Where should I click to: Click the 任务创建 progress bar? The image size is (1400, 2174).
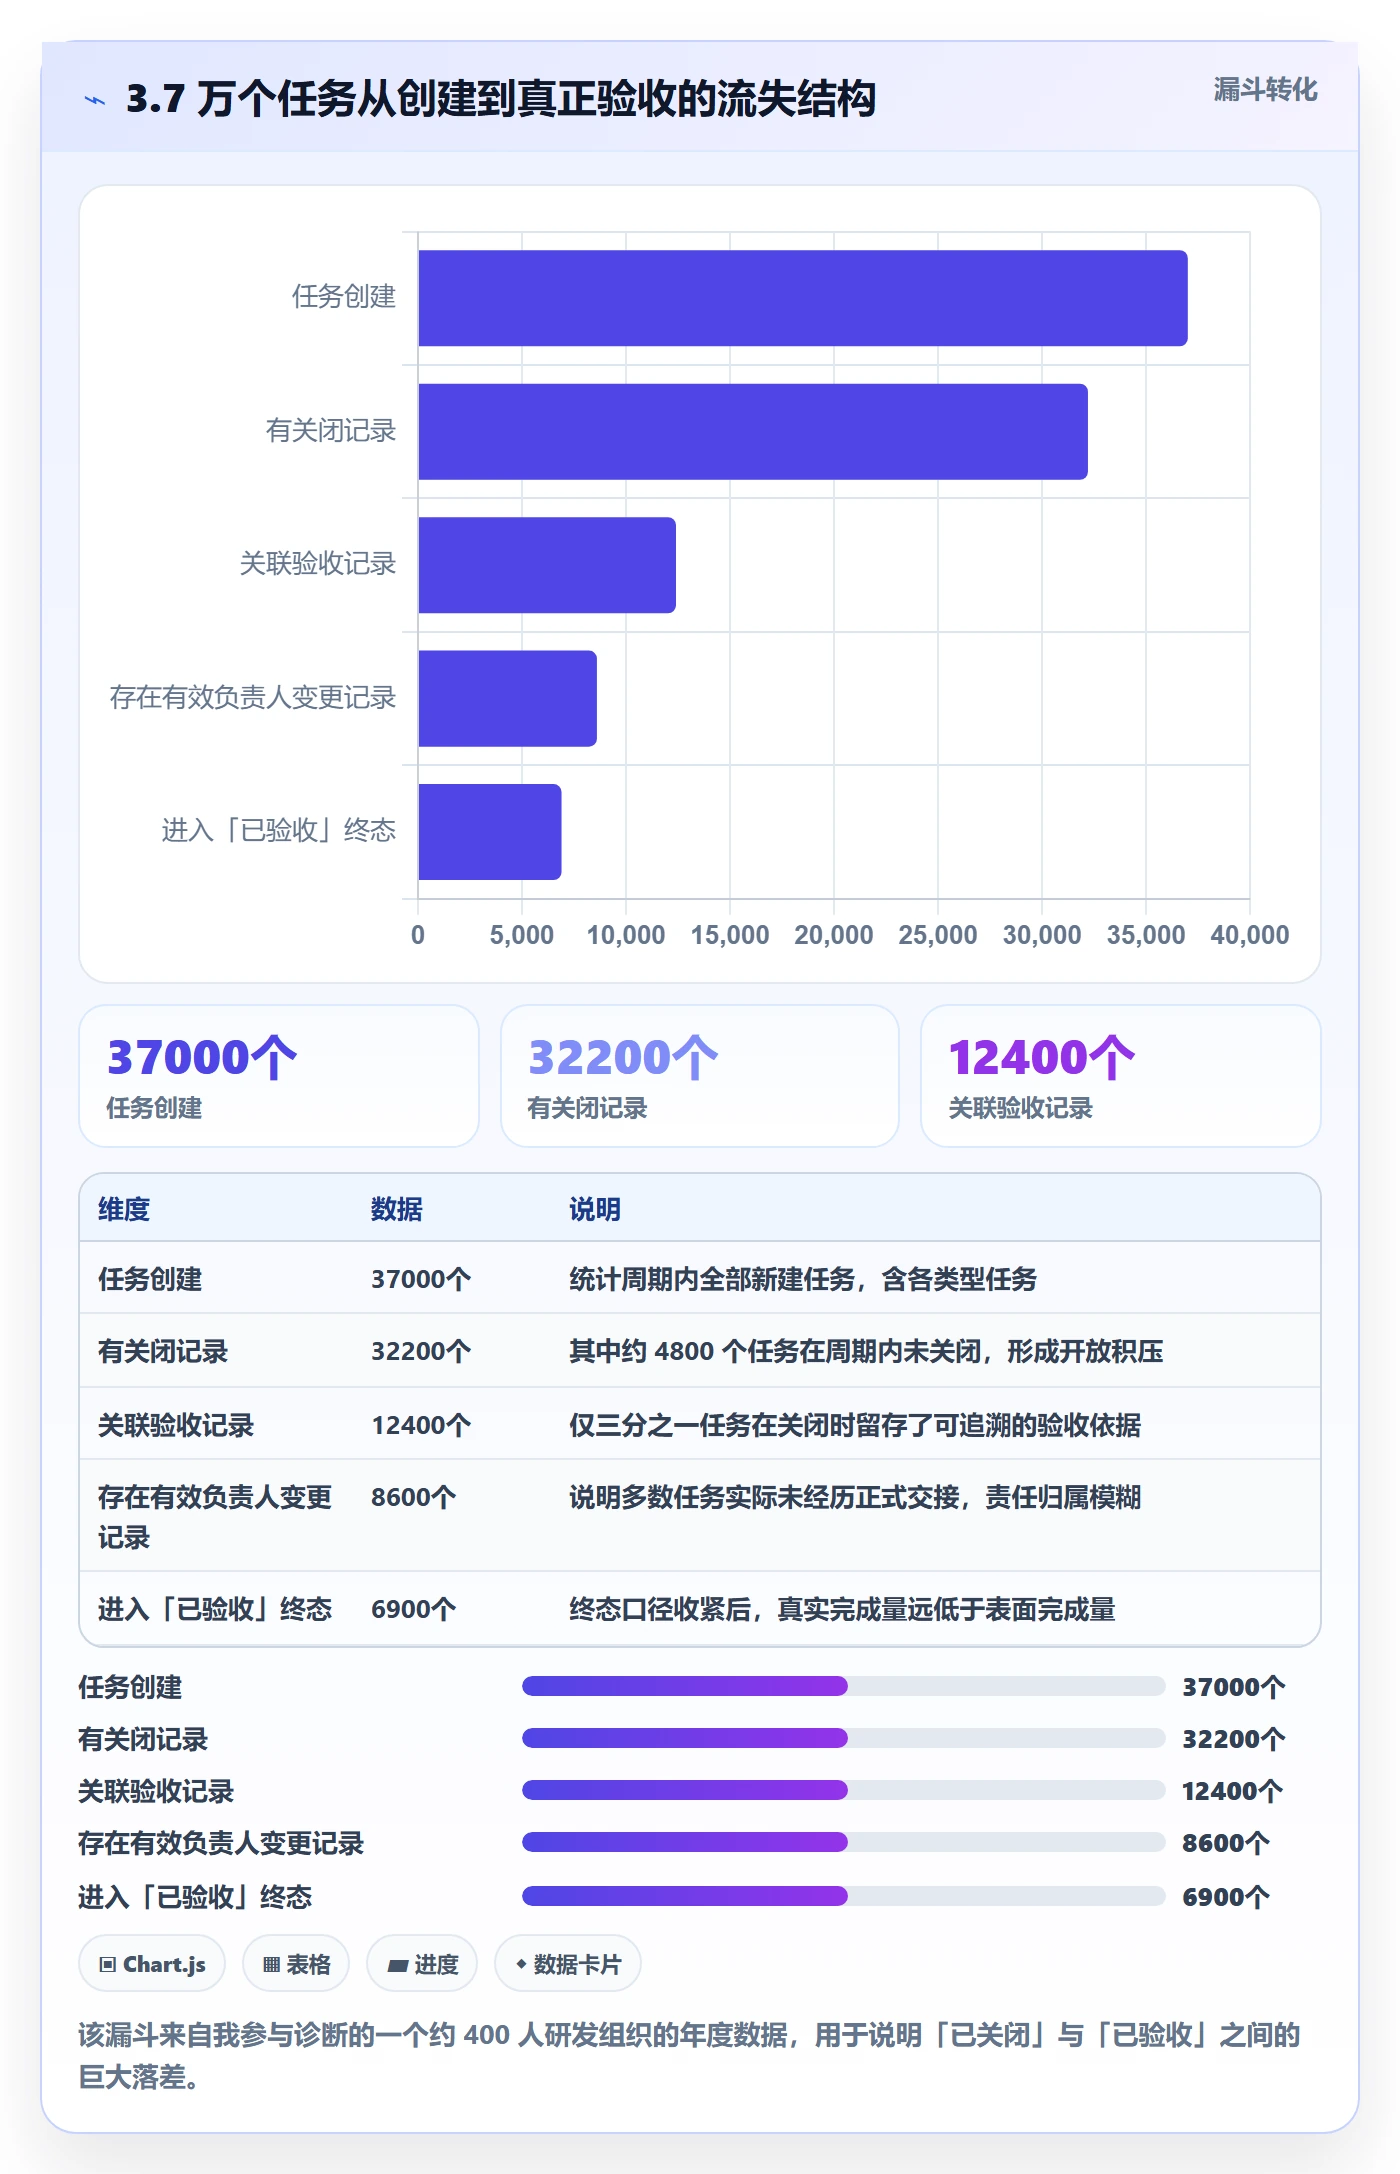(843, 1686)
